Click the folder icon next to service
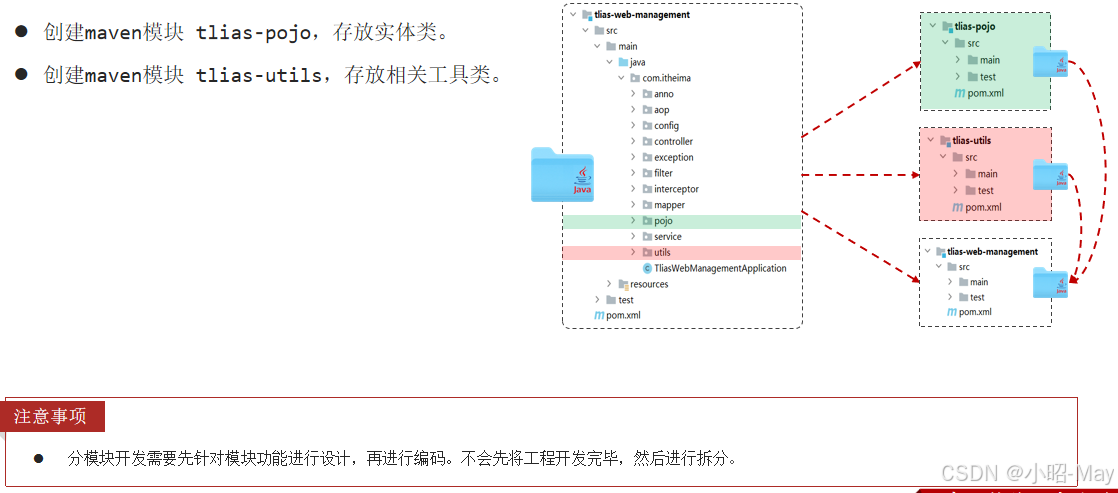Viewport: 1118px width, 493px height. 647,236
